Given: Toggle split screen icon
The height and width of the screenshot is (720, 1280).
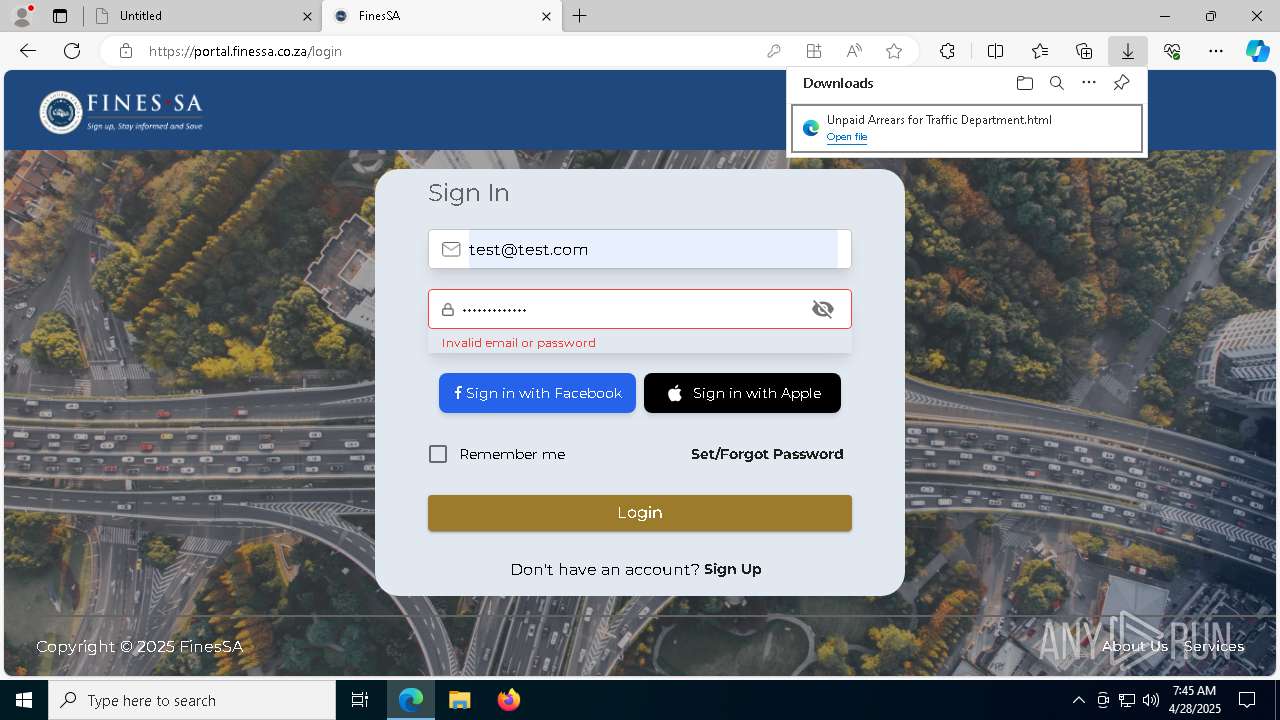Looking at the screenshot, I should click(x=995, y=51).
